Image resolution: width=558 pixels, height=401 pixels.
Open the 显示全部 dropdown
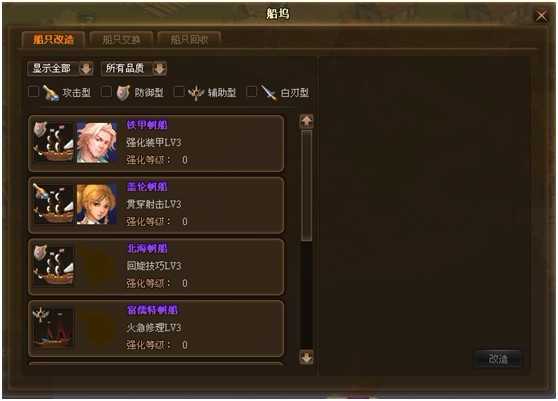60,68
